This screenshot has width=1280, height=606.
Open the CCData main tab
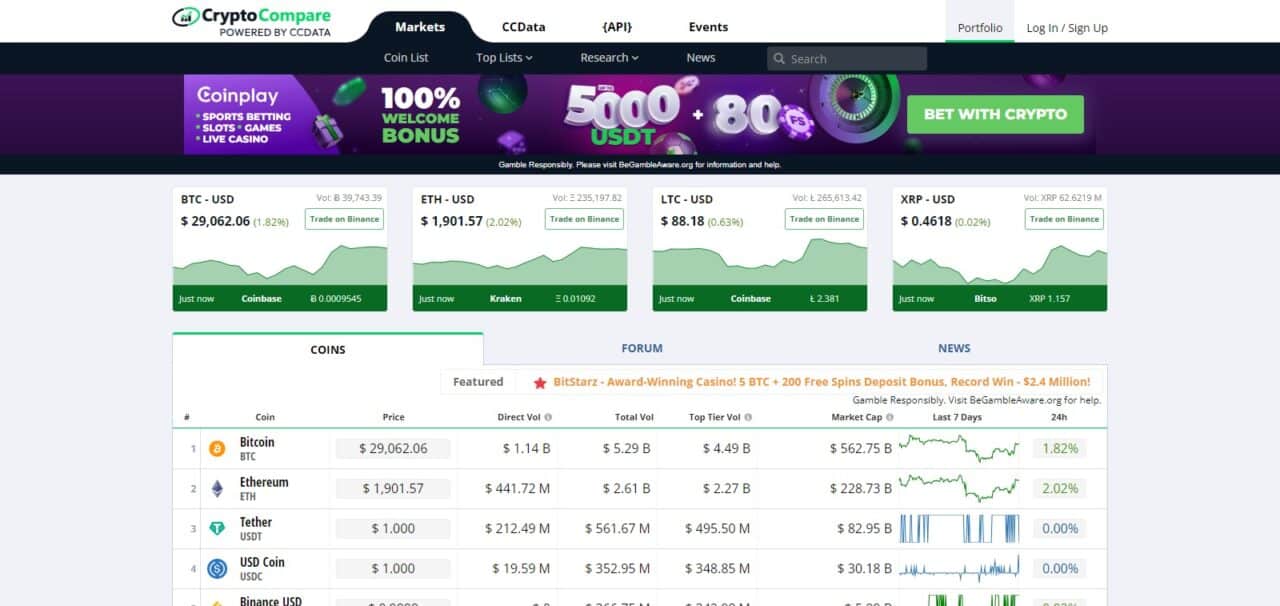point(523,27)
